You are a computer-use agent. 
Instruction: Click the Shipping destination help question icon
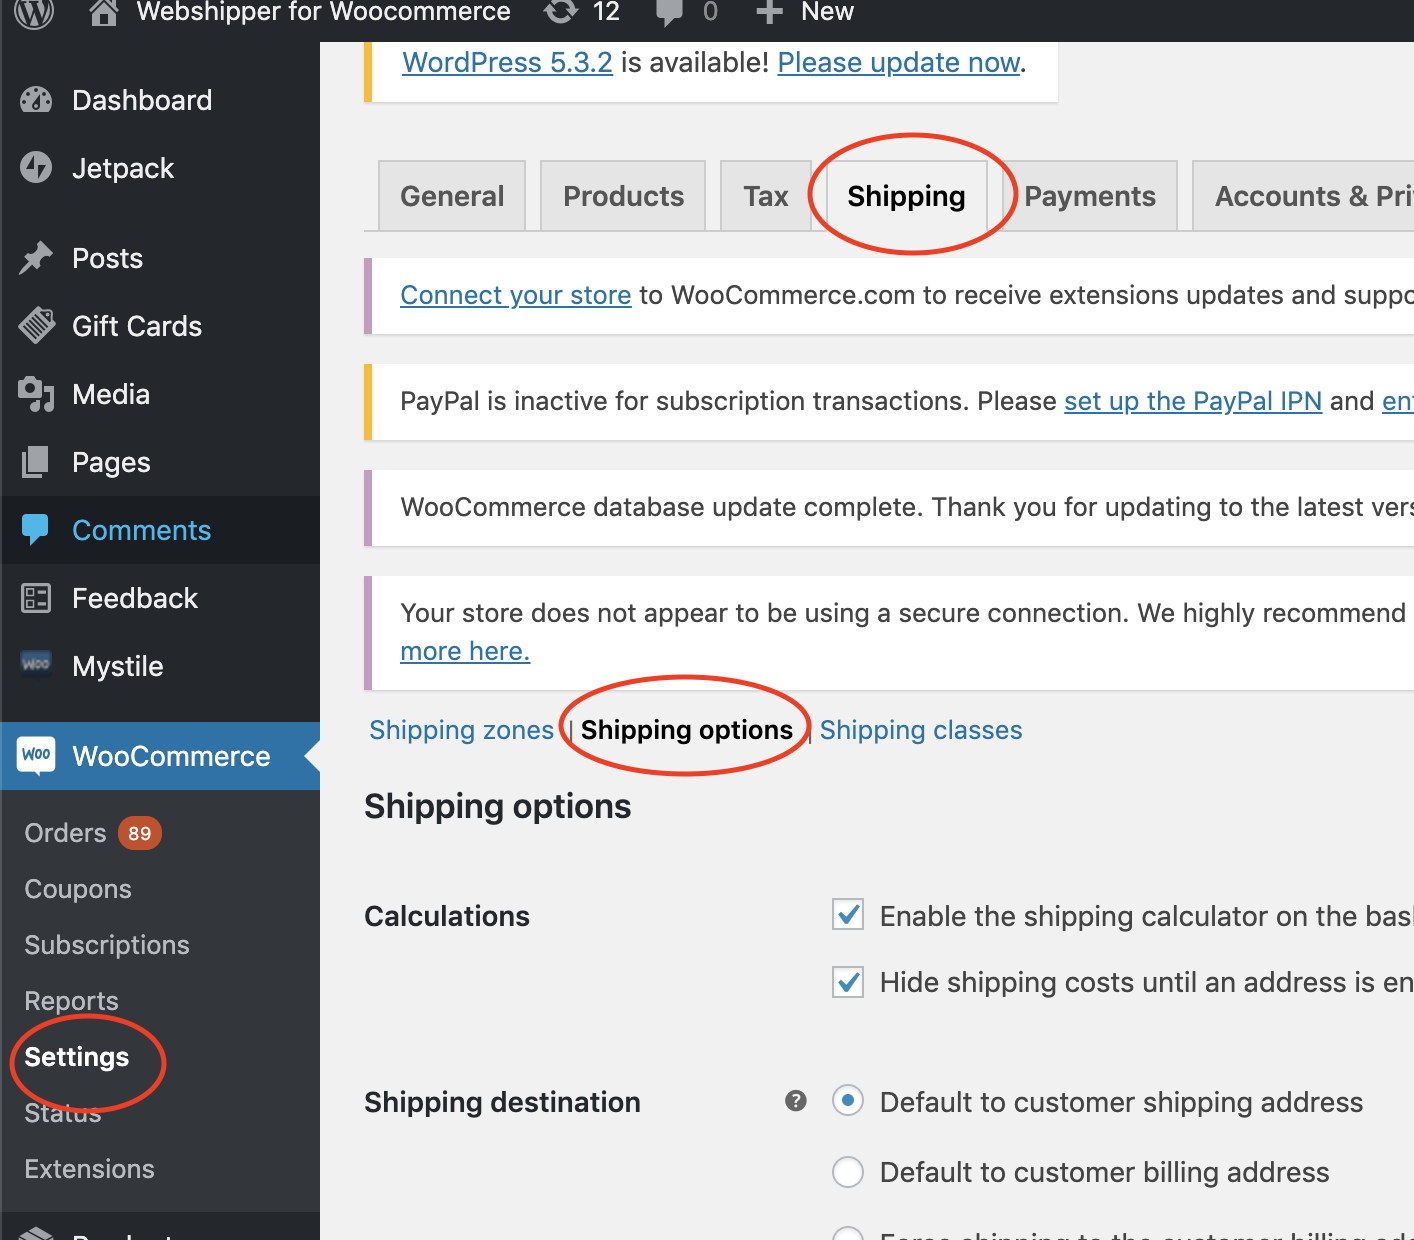coord(796,1101)
